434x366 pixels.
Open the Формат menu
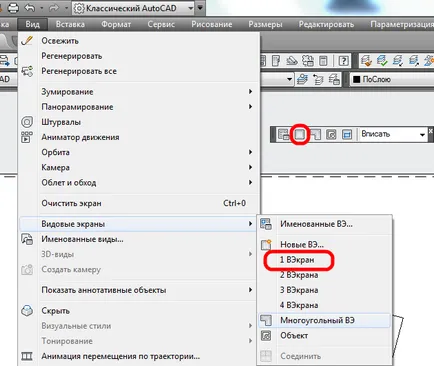pyautogui.click(x=116, y=24)
